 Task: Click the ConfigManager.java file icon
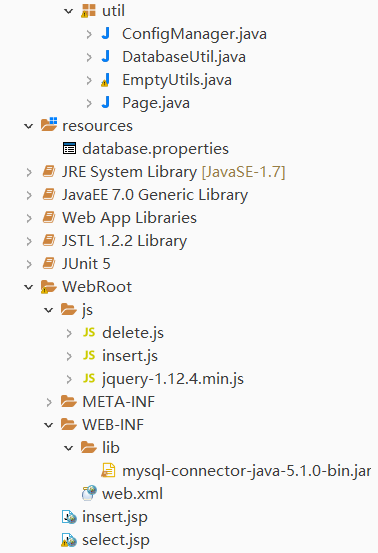[x=106, y=34]
